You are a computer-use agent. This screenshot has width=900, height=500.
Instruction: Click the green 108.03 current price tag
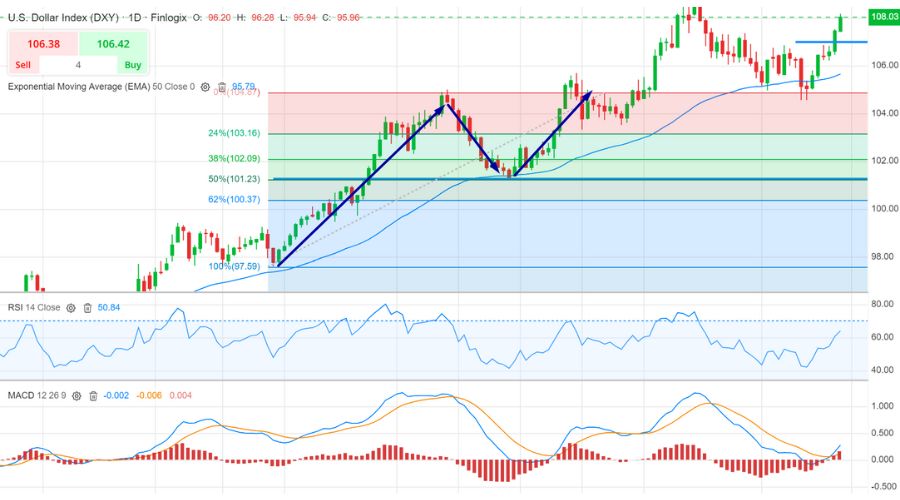pos(884,17)
